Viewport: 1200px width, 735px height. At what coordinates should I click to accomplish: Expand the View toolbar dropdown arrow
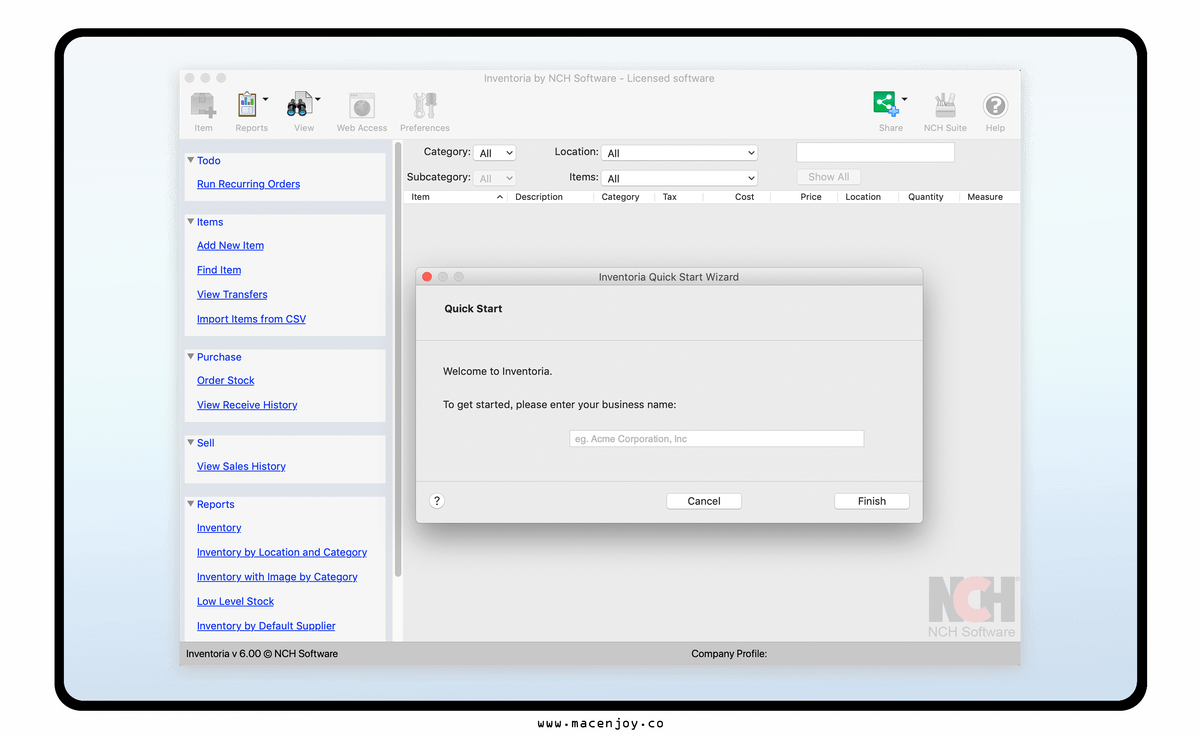click(318, 99)
